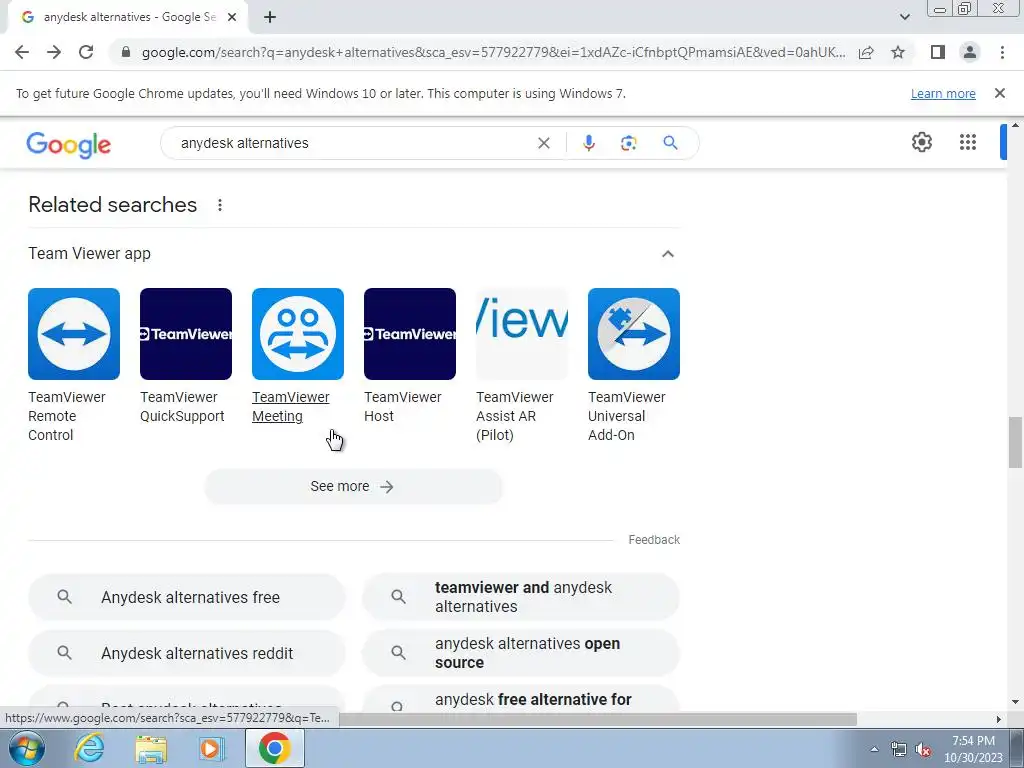
Task: Bookmark this page with star icon
Action: pos(898,52)
